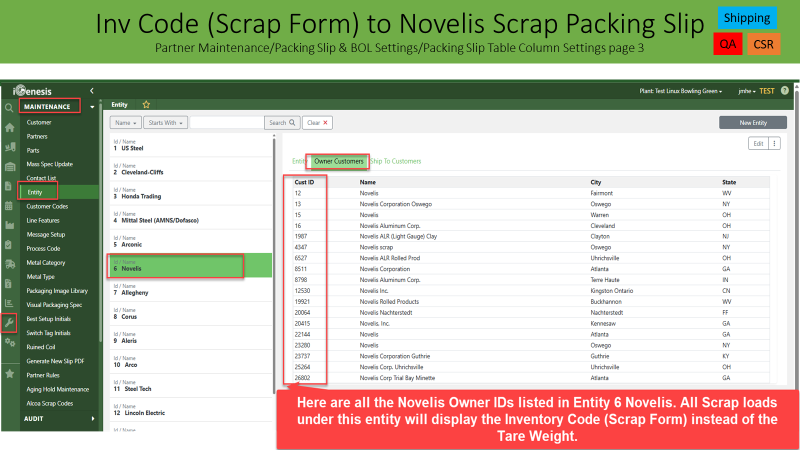800x450 pixels.
Task: Click the Search button
Action: (282, 123)
